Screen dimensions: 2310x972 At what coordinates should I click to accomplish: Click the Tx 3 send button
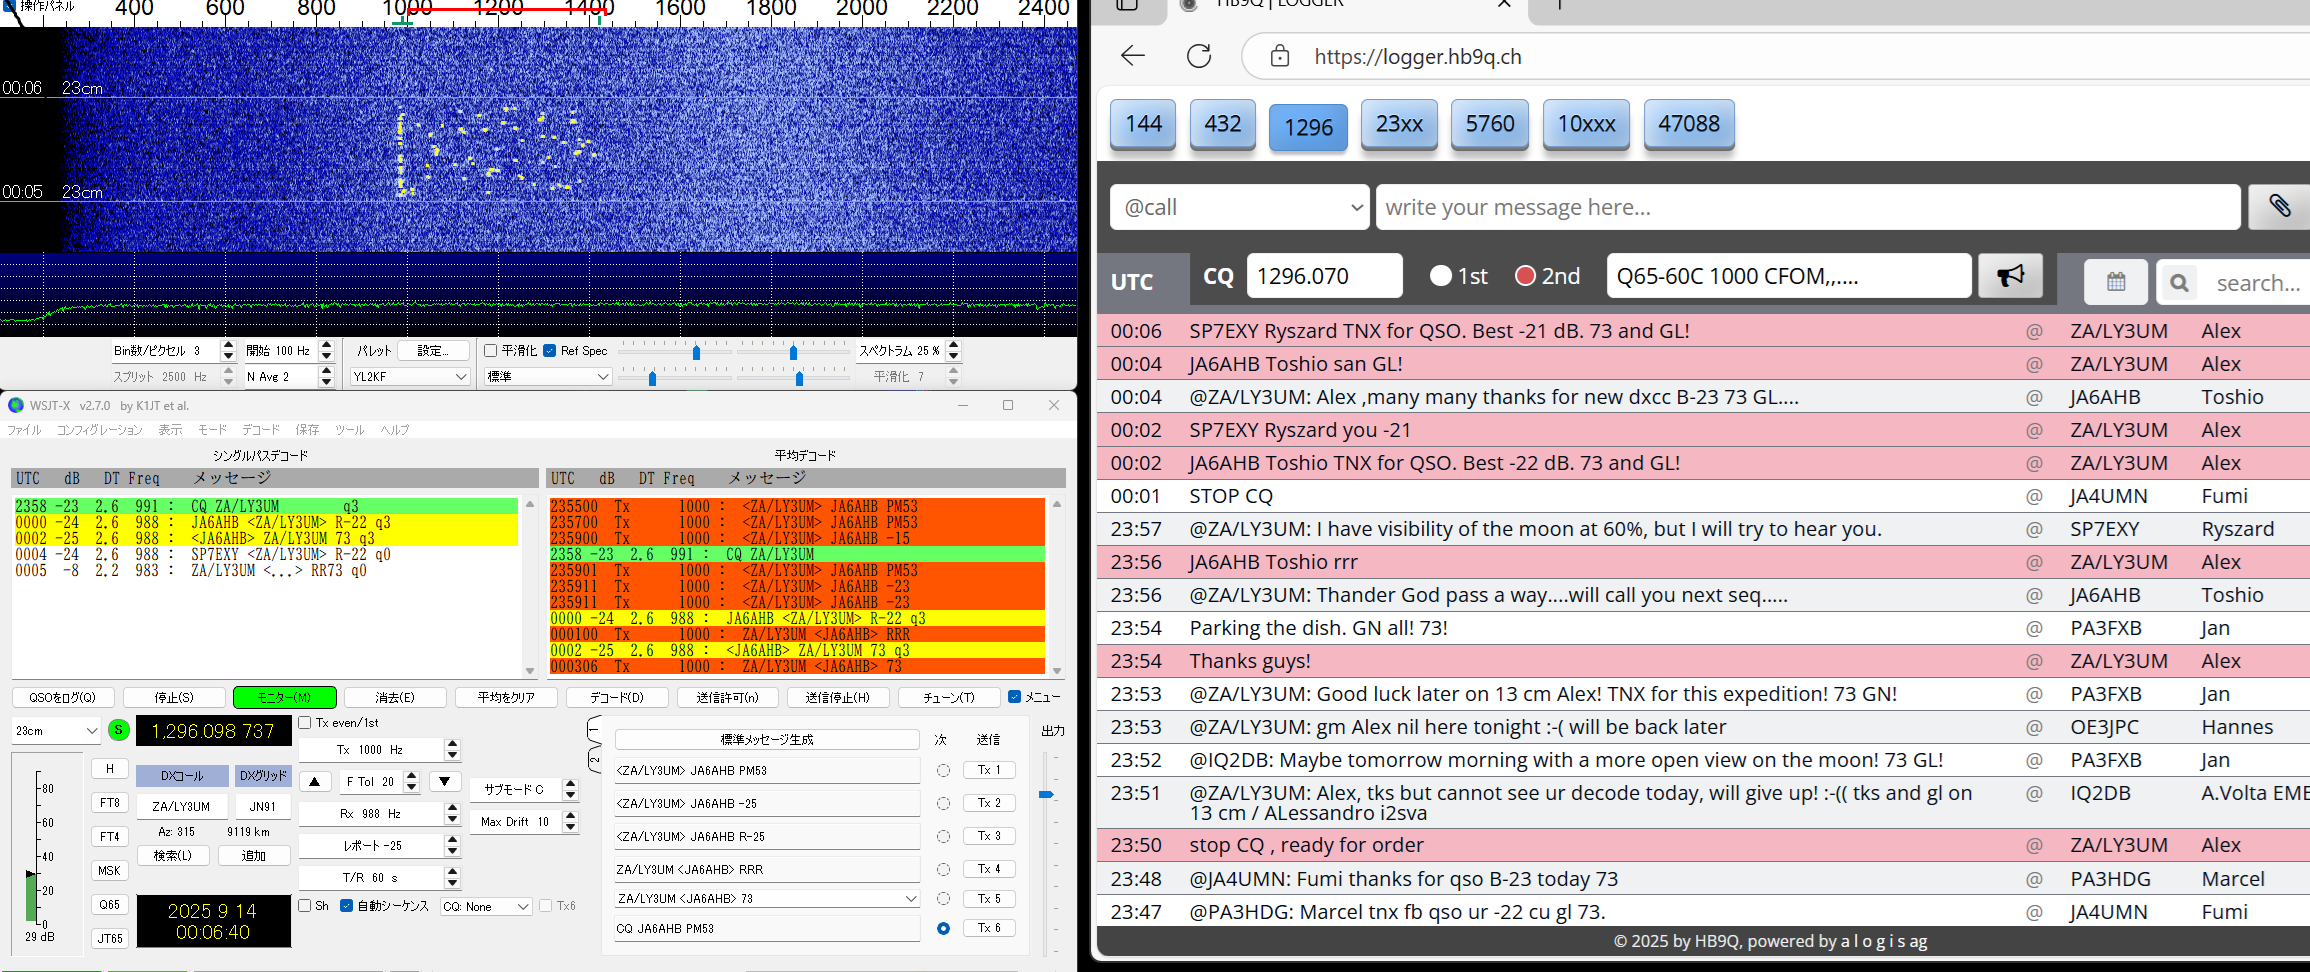[x=989, y=836]
